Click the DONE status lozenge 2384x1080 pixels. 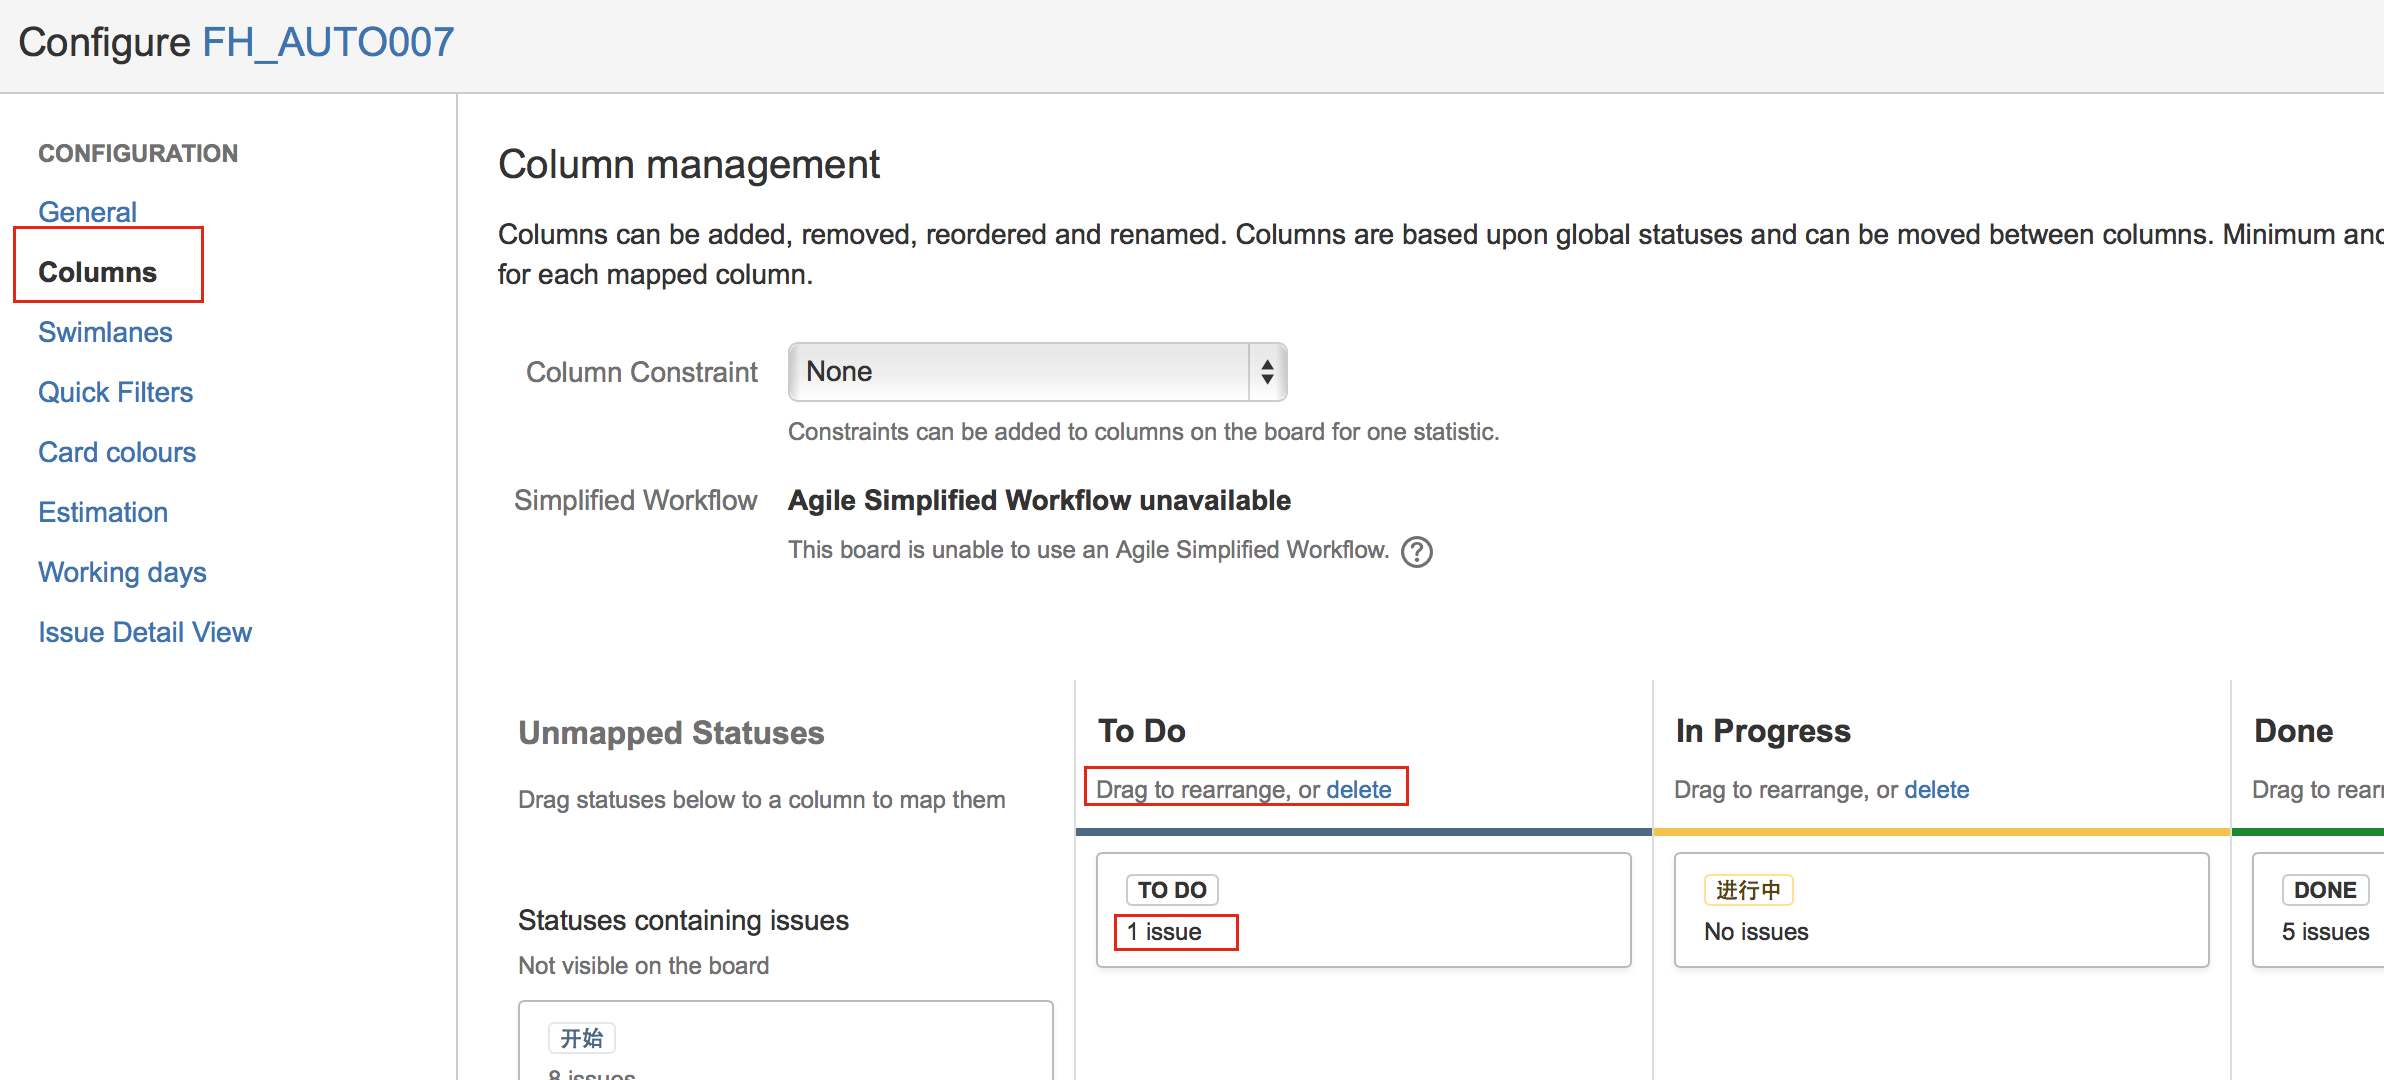point(2324,890)
